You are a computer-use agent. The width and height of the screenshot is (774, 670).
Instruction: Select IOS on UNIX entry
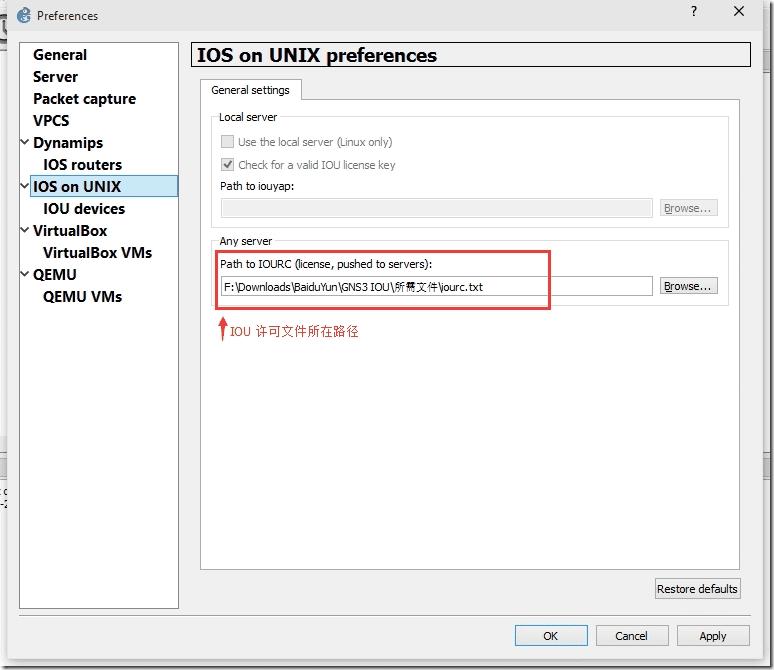coord(104,187)
